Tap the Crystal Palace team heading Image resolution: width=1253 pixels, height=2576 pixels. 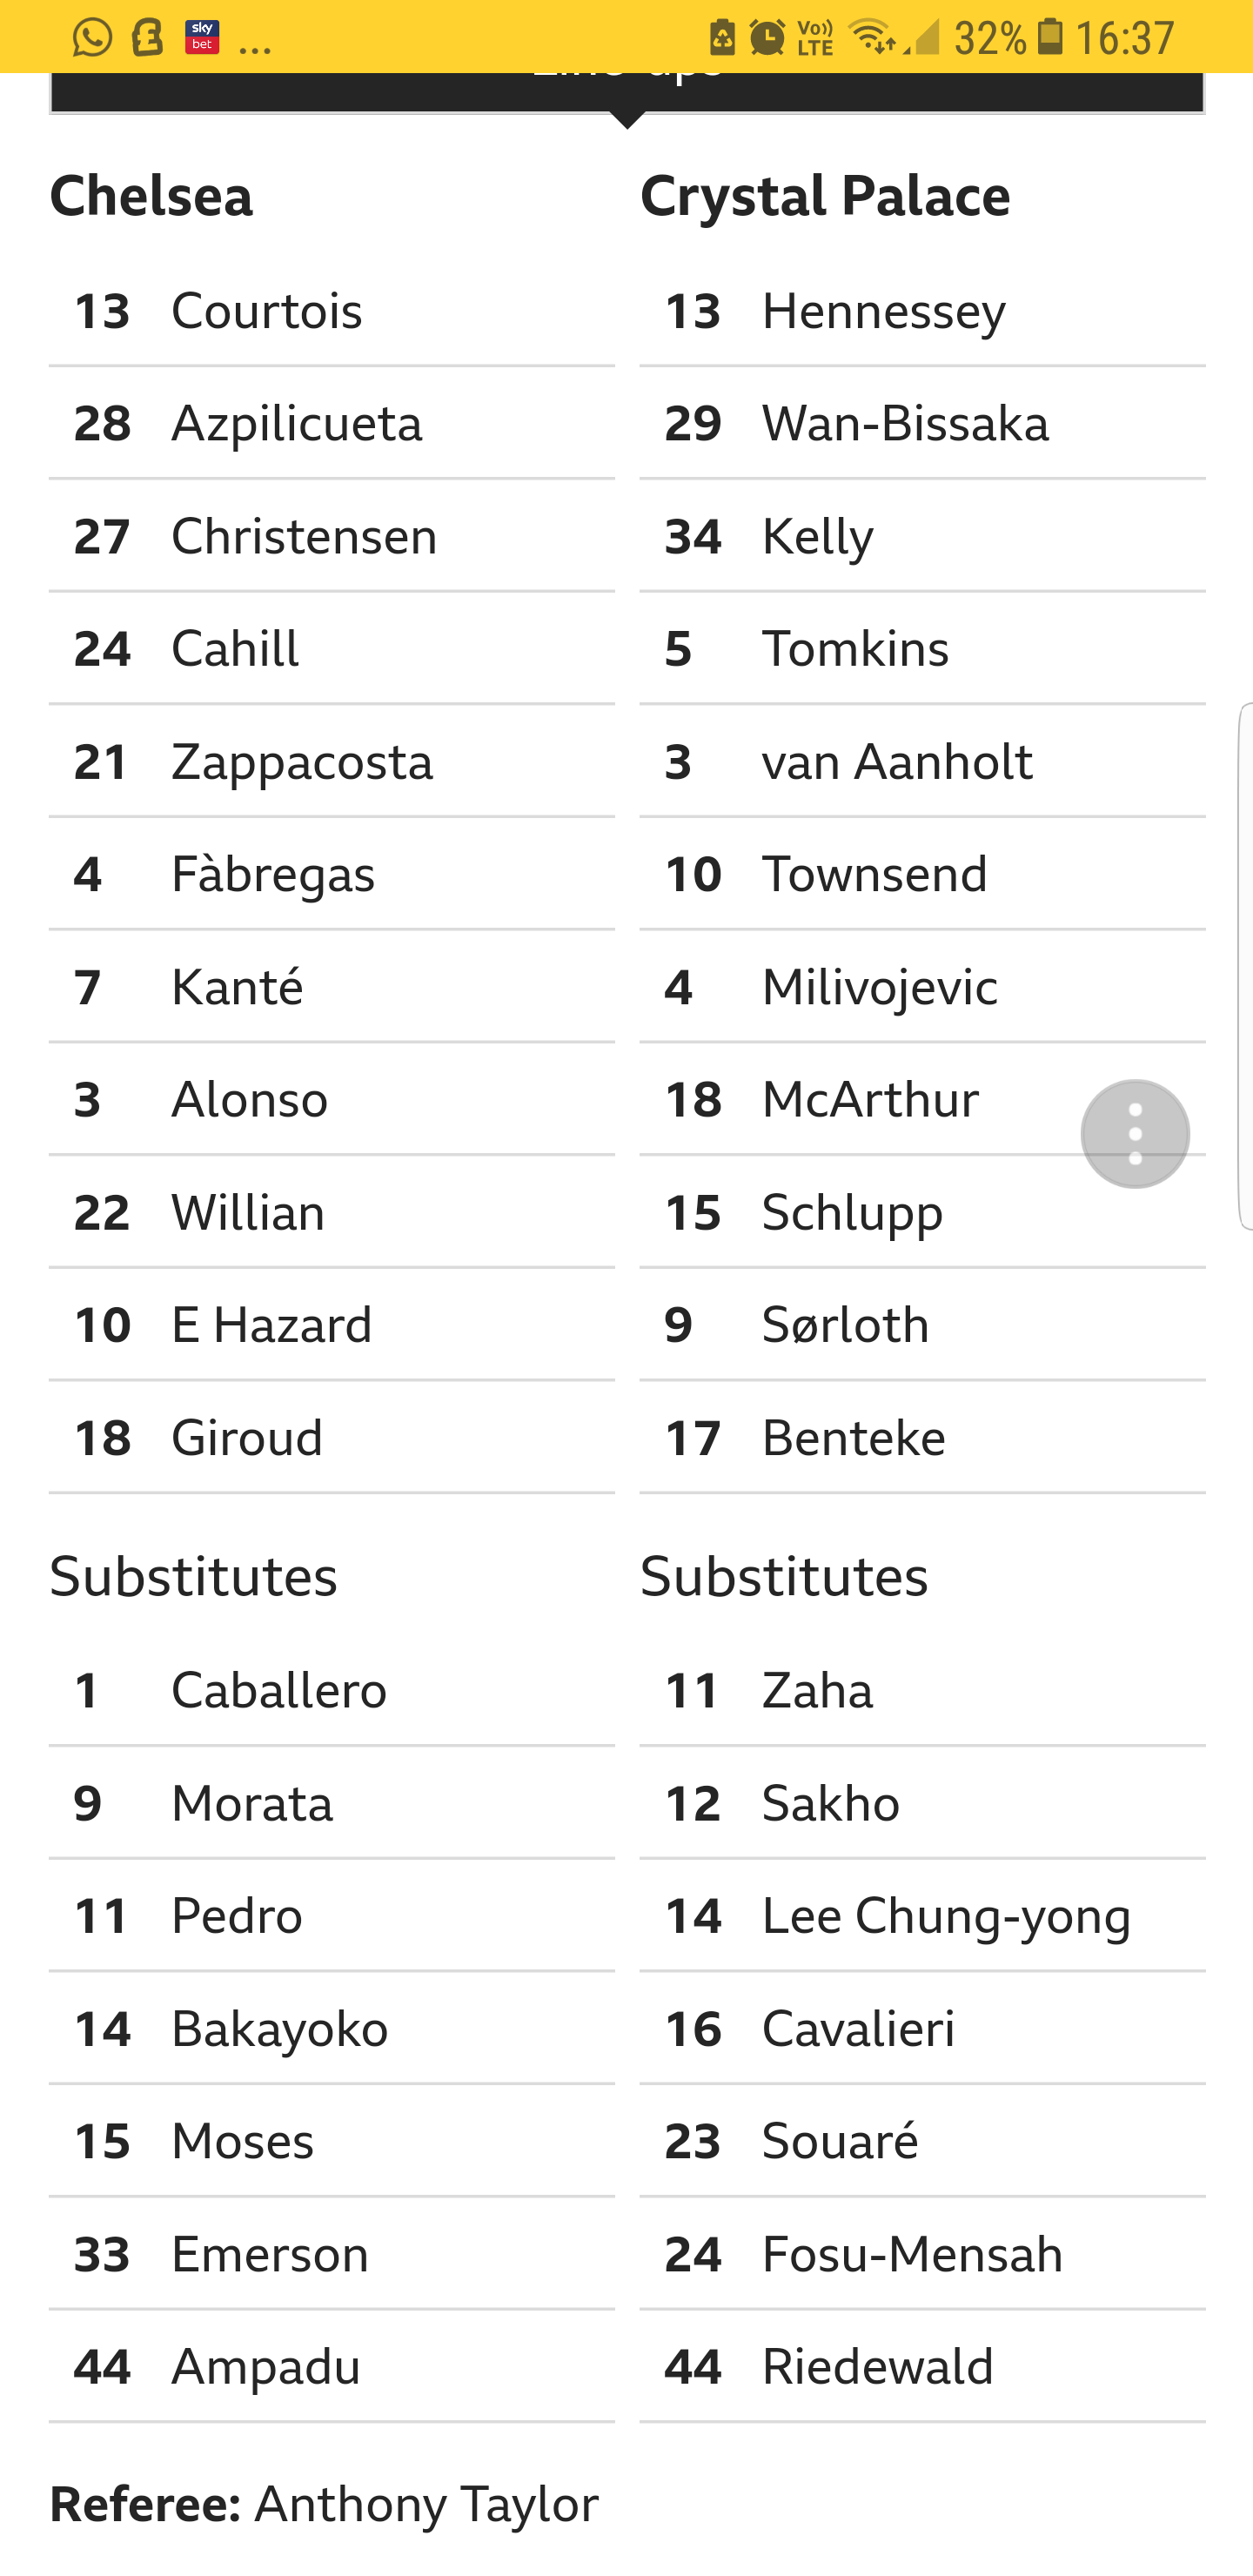tap(825, 196)
